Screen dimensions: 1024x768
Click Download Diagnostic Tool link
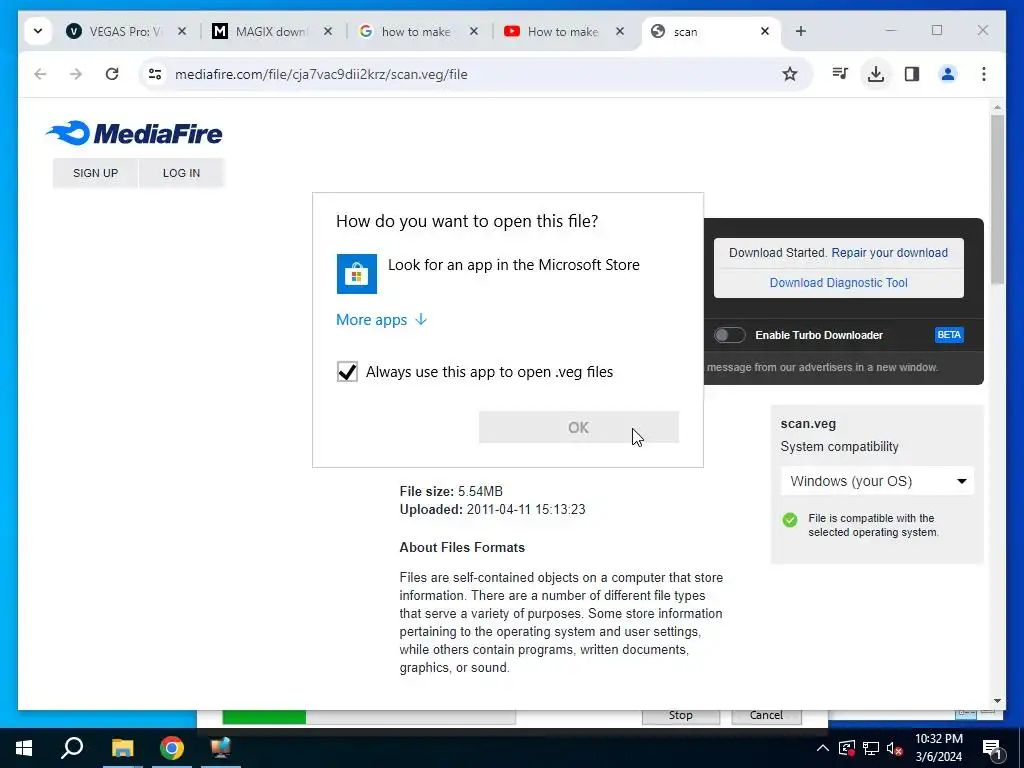click(839, 283)
